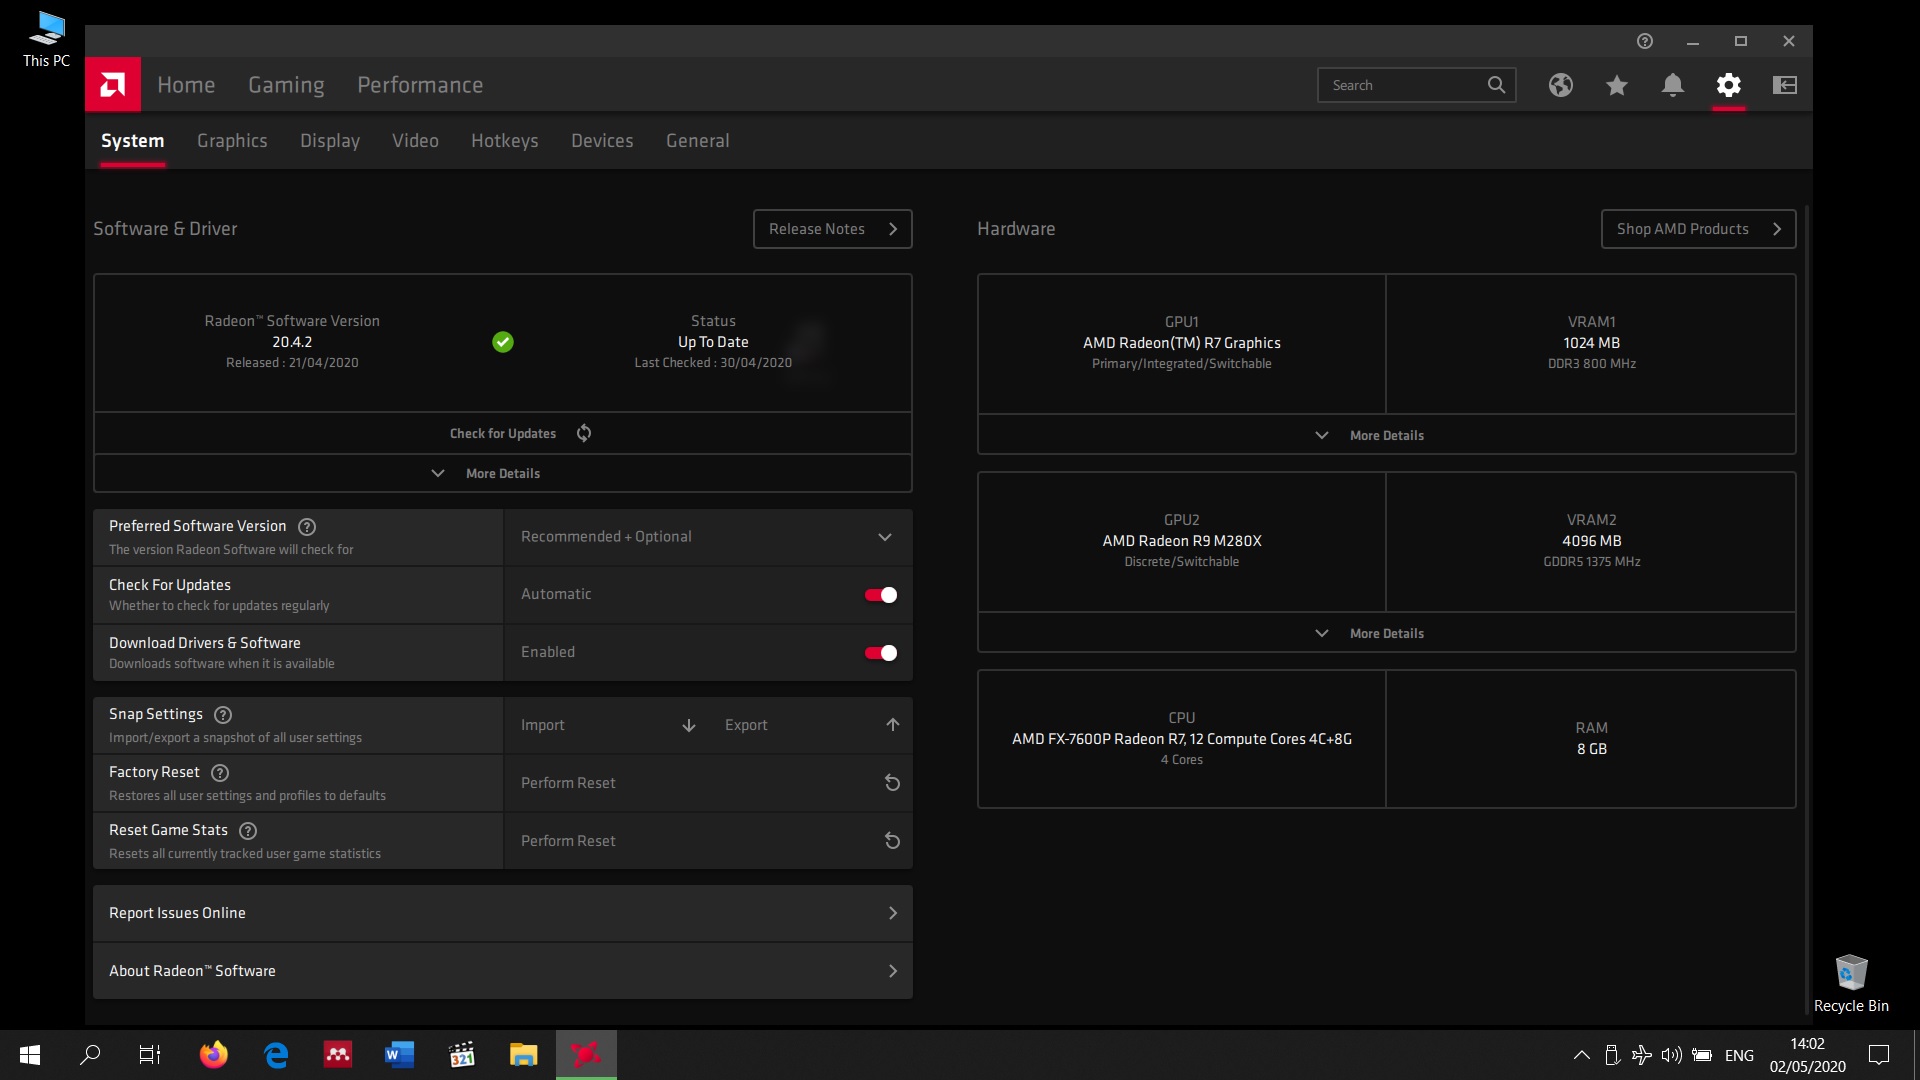
Task: Switch to the Display tab
Action: [330, 141]
